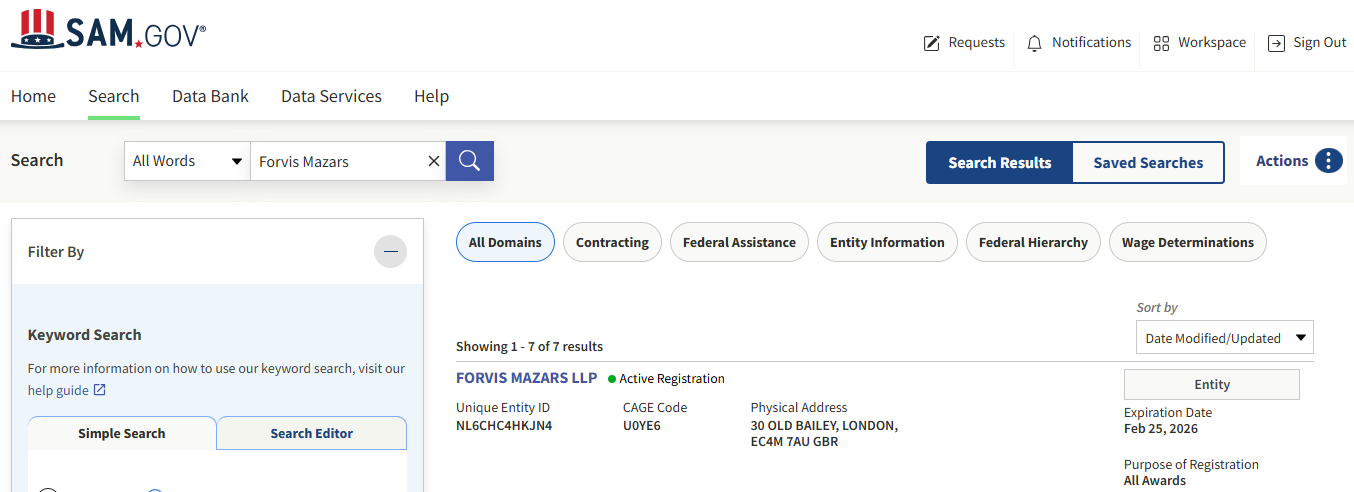The height and width of the screenshot is (492, 1354).
Task: Open the All Words dropdown
Action: (187, 161)
